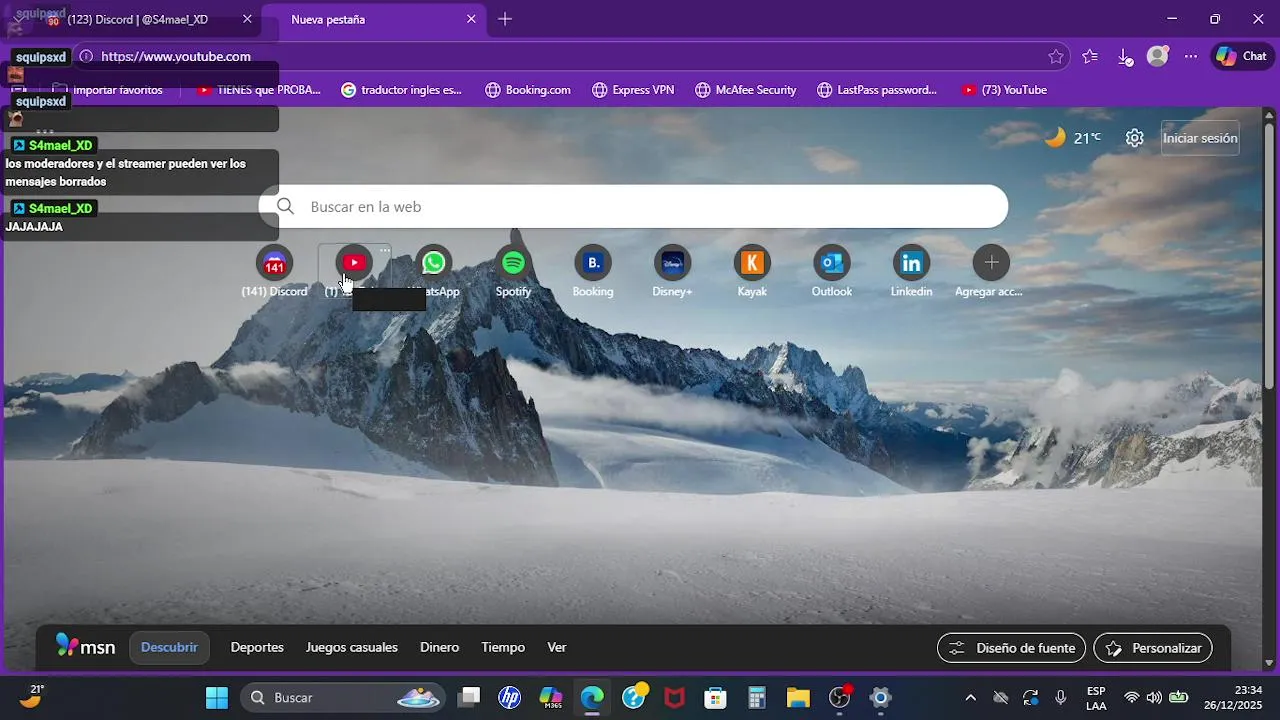Open the taskbar clock showing 23:34

click(1234, 697)
